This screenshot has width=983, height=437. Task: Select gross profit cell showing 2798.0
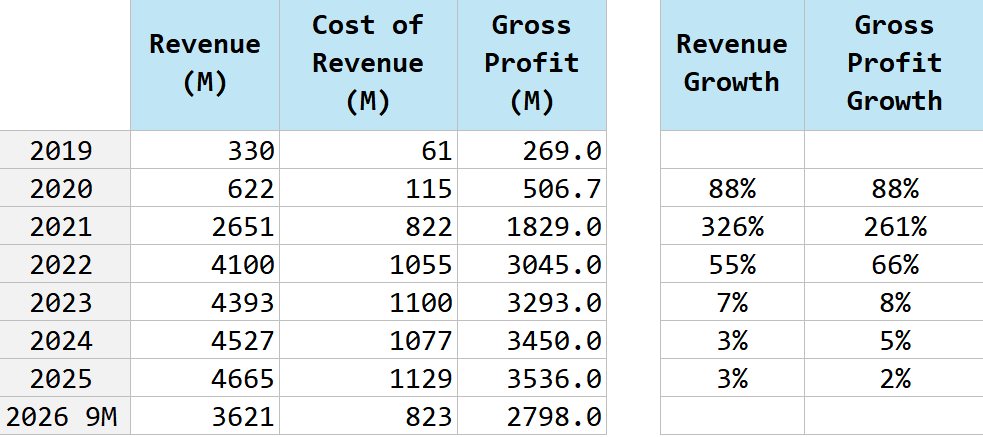(x=532, y=416)
